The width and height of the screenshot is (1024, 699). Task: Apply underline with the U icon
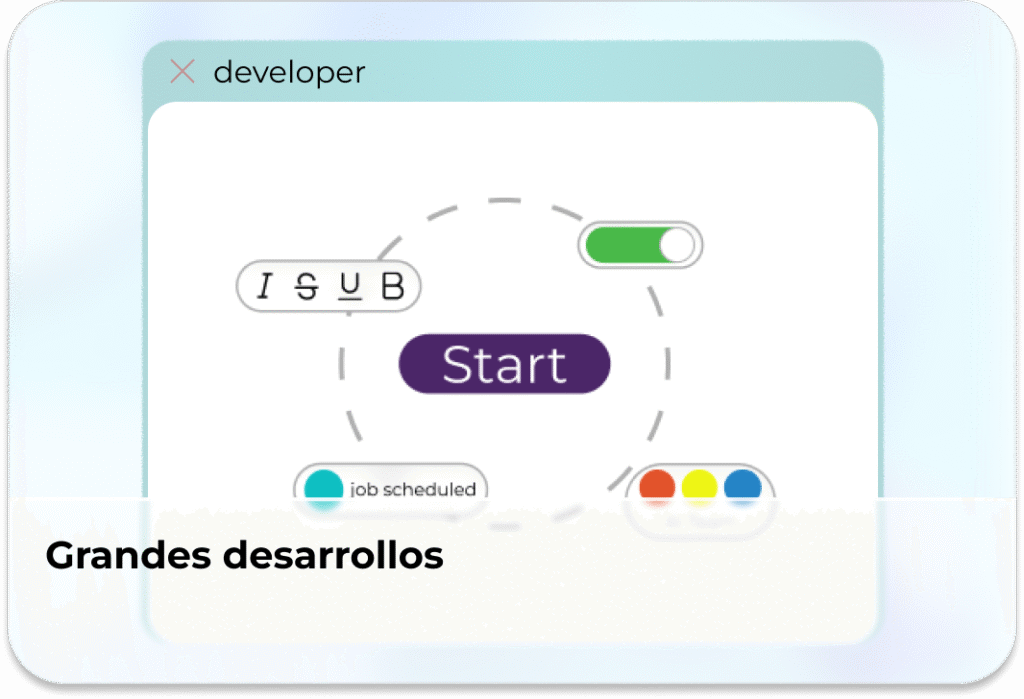pos(349,288)
